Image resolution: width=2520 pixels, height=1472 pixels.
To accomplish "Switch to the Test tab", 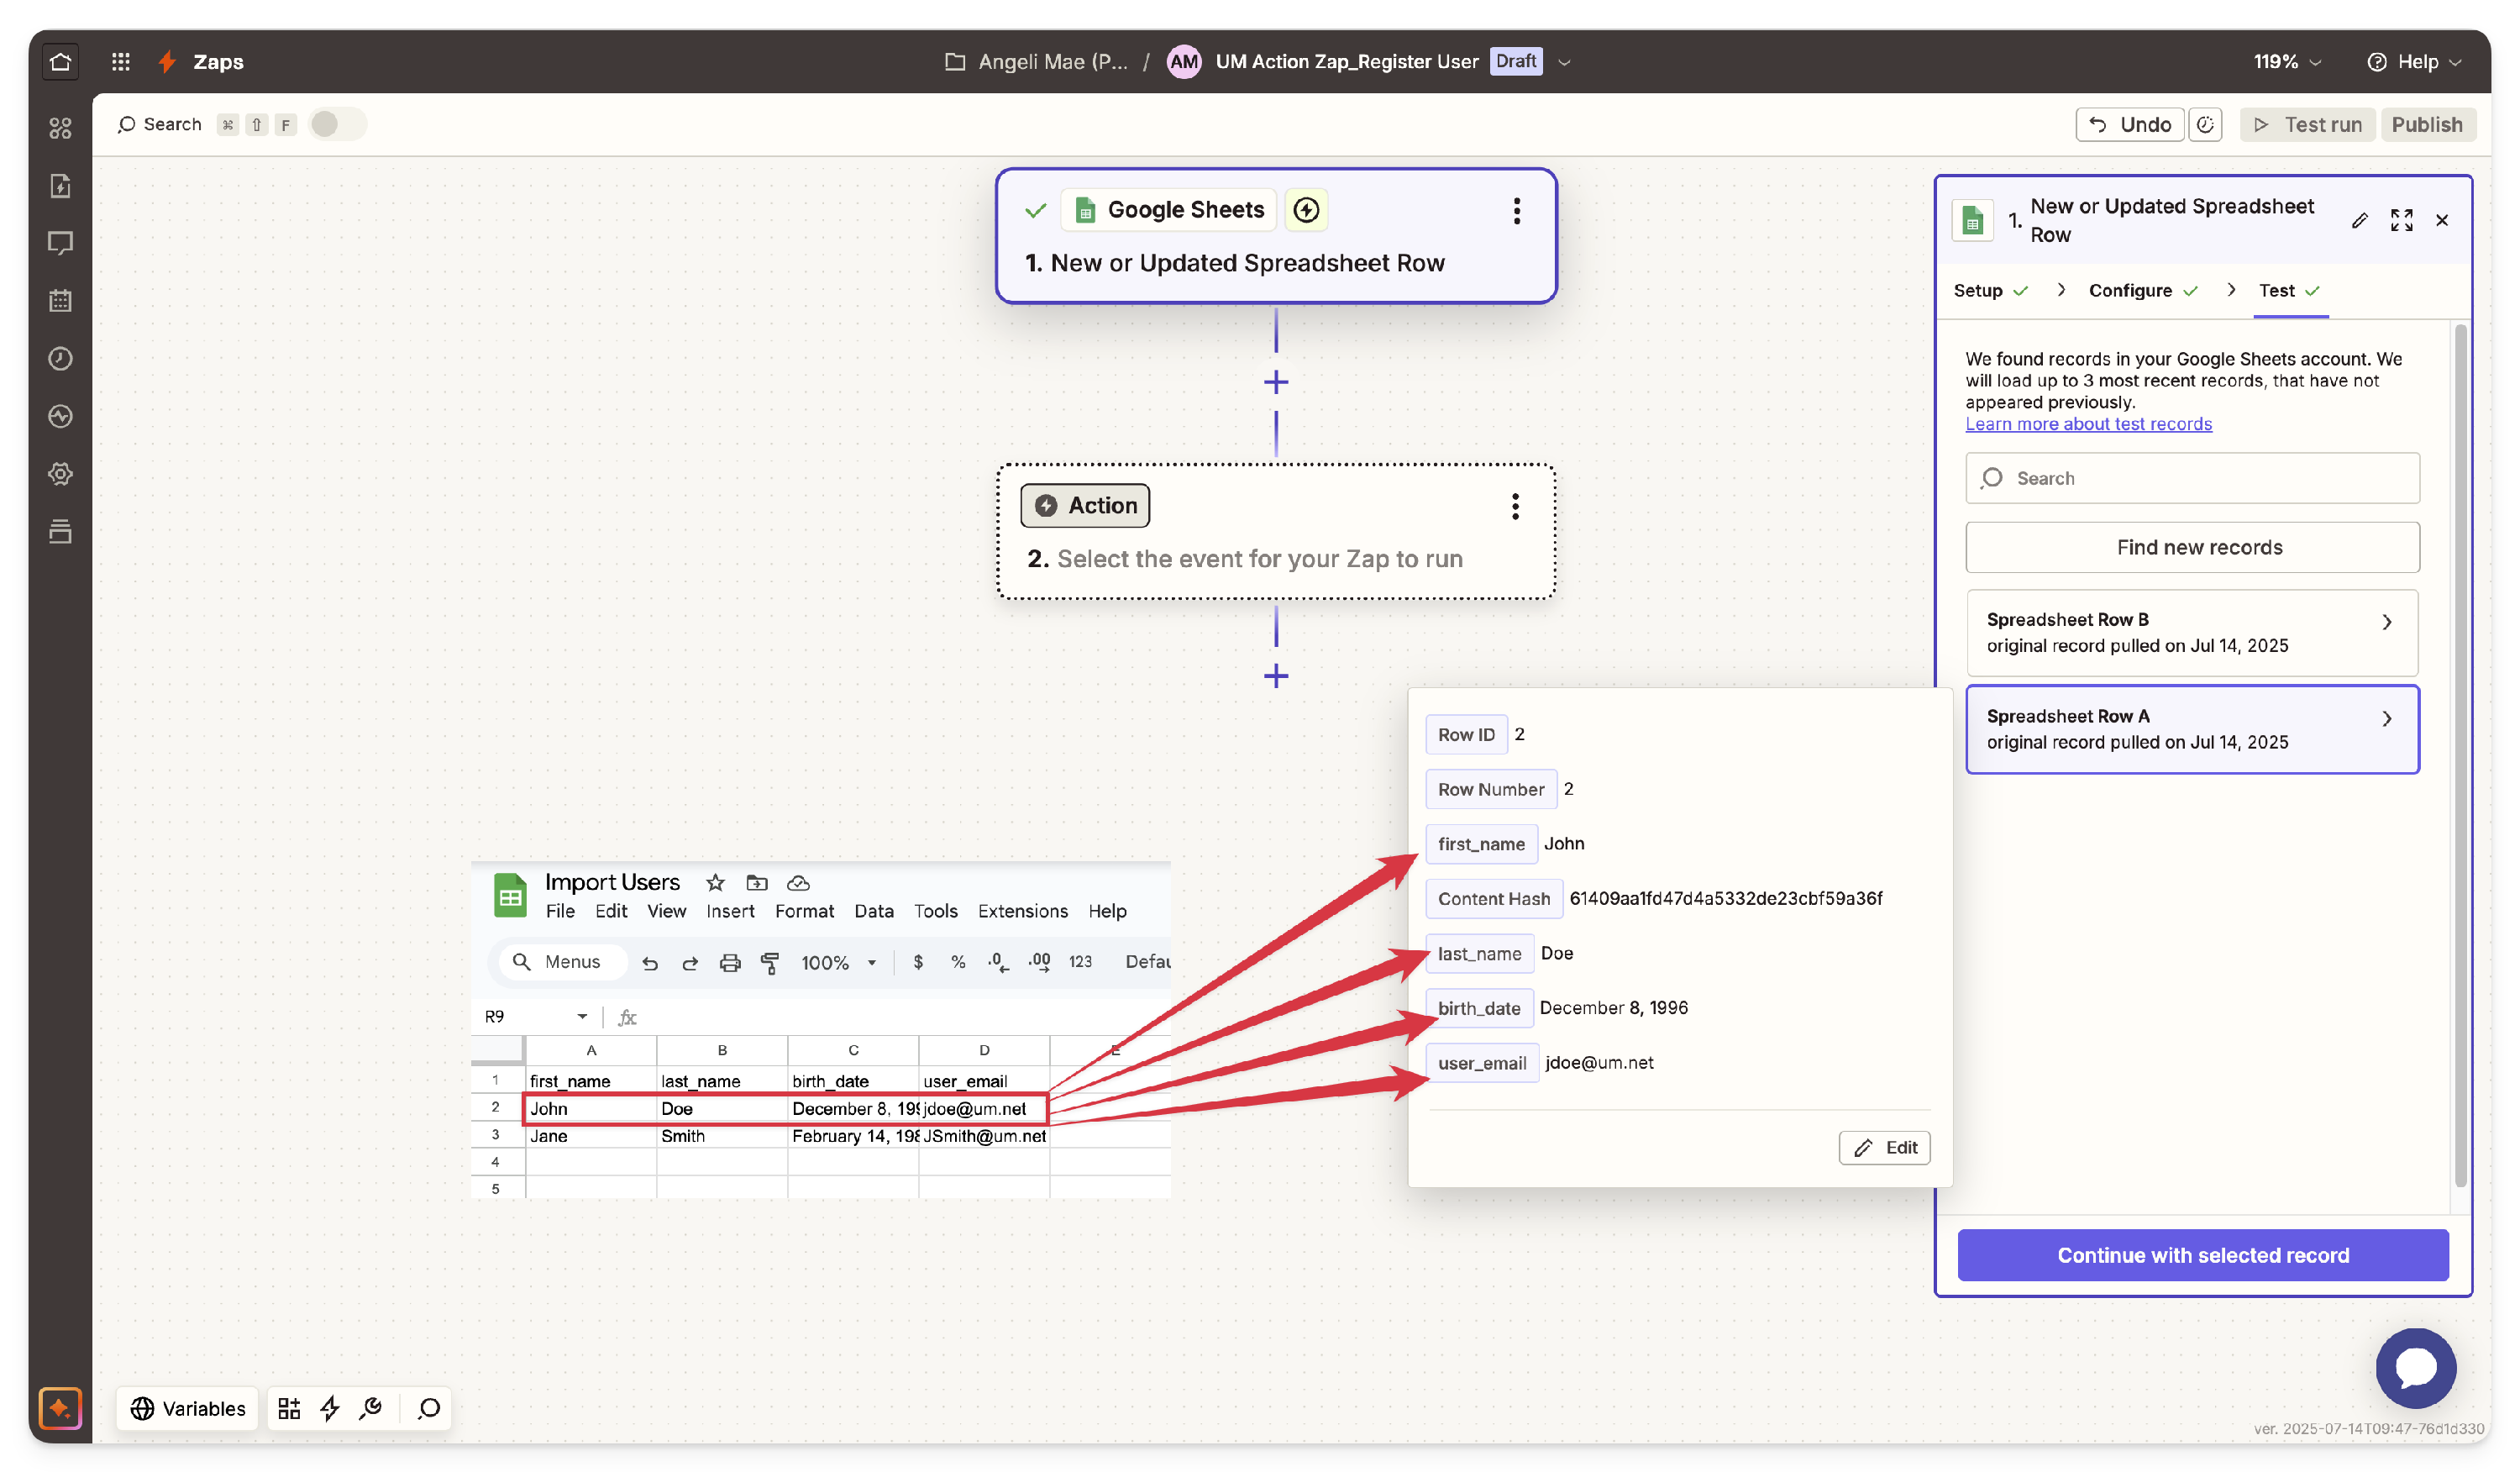I will point(2288,290).
